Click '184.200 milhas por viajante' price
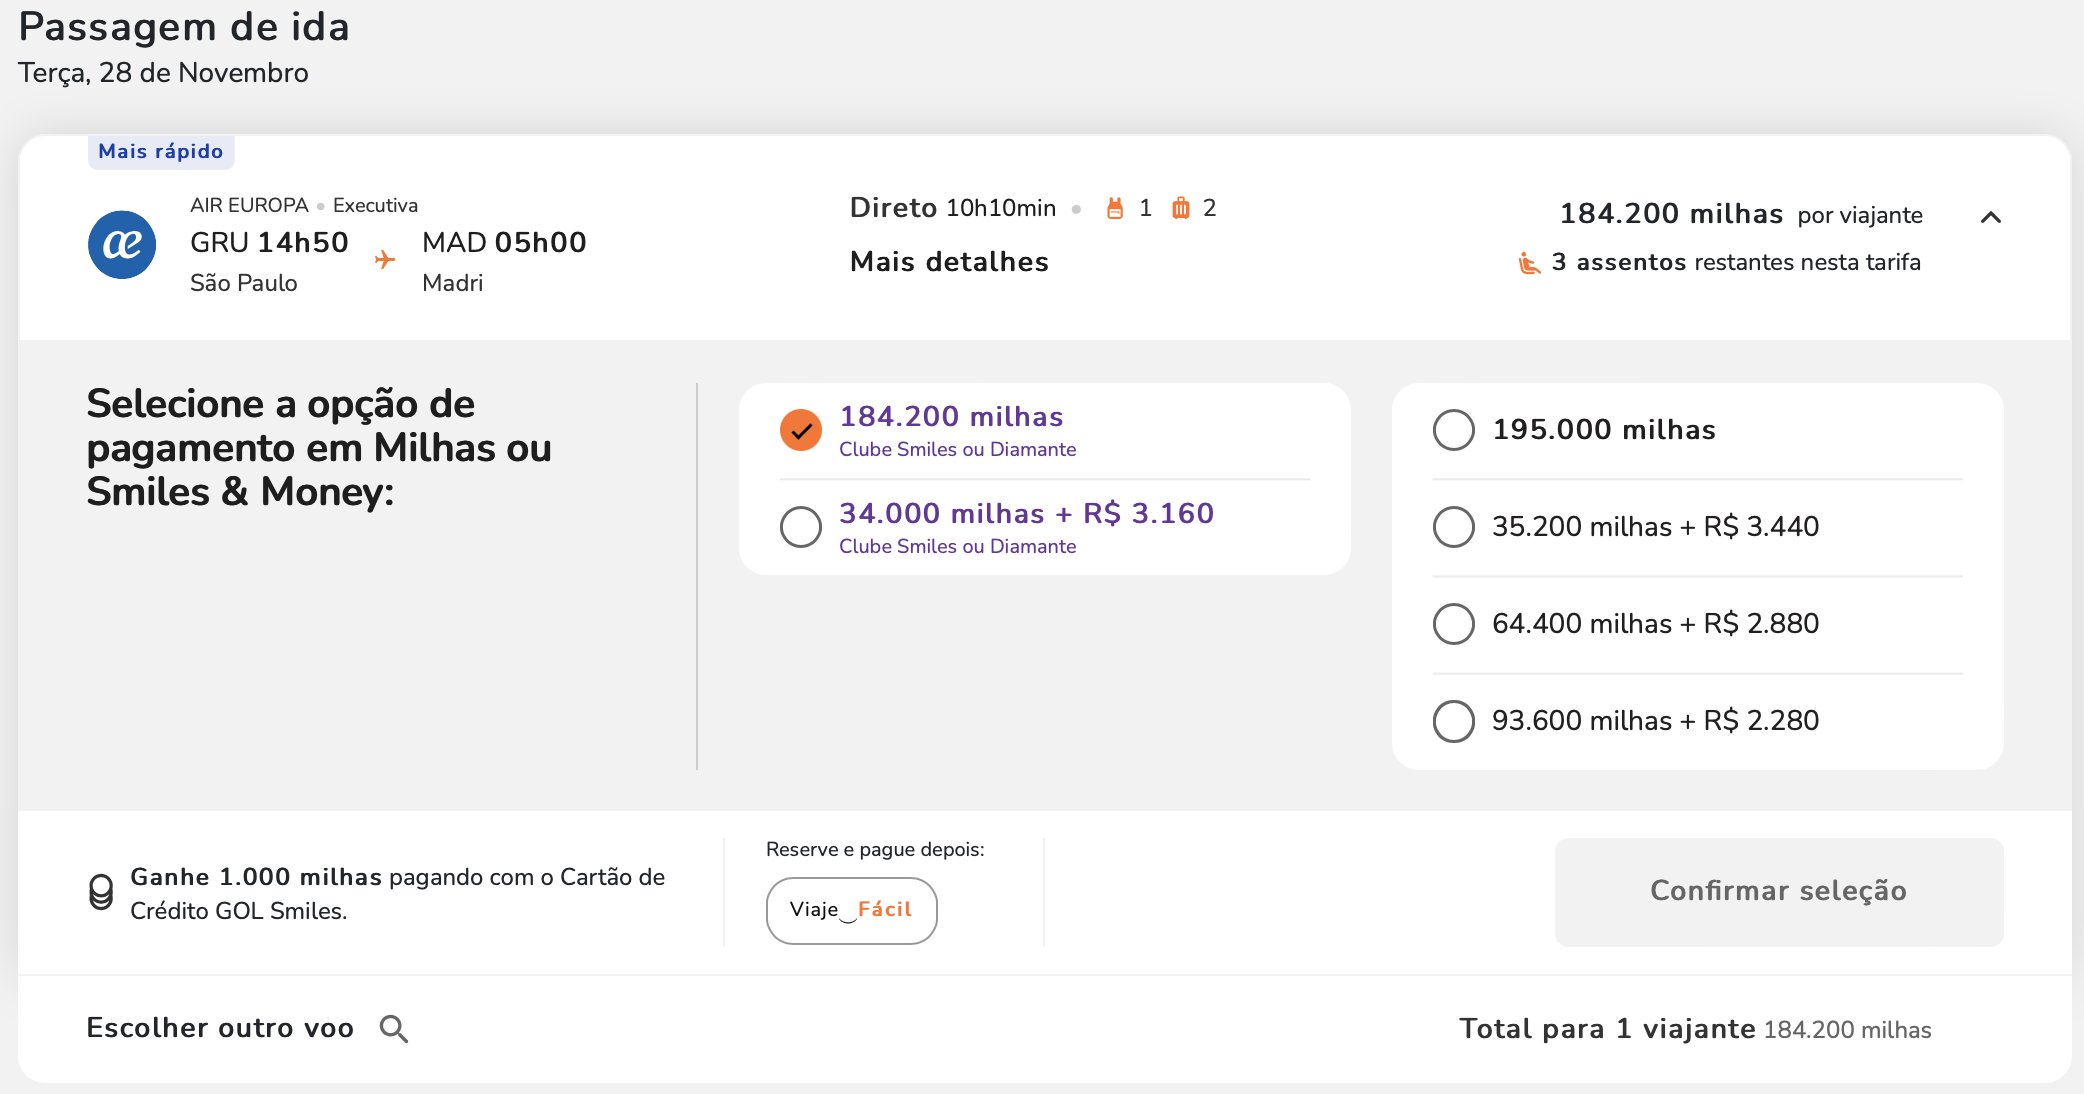 pyautogui.click(x=1741, y=214)
